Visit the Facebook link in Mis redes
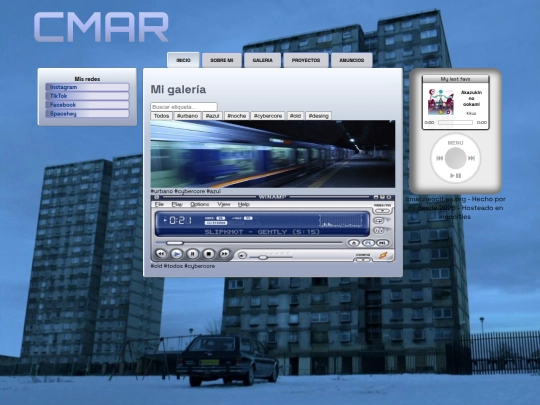Viewport: 540px width, 405px height. pos(87,105)
